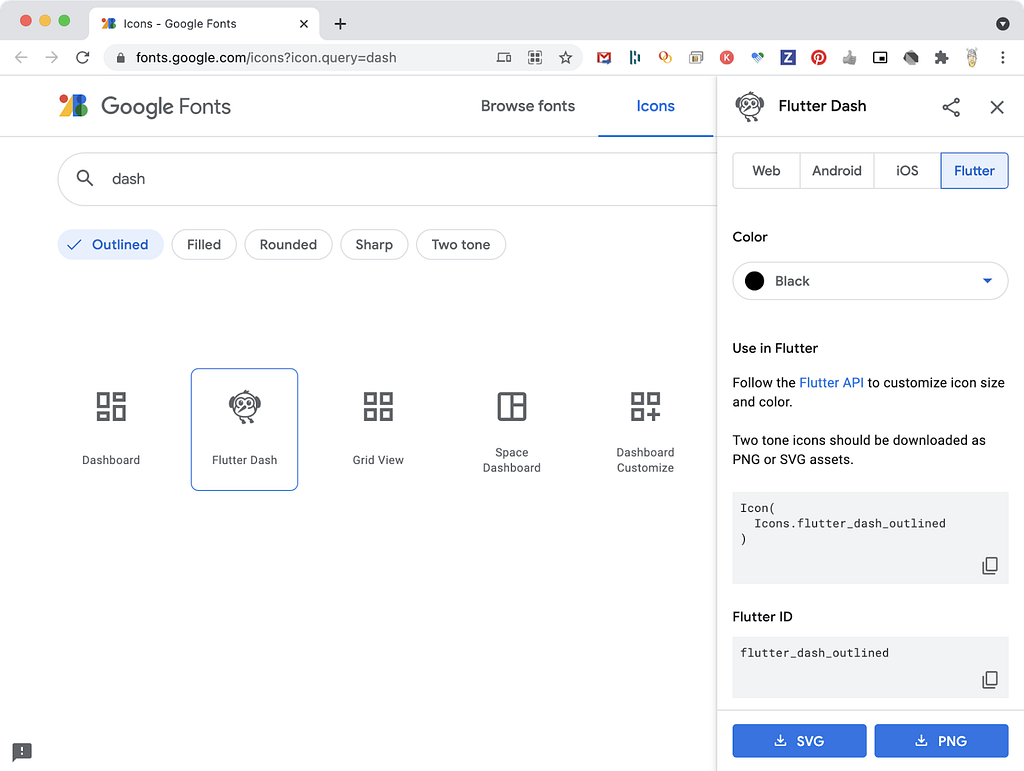Close the Flutter Dash details panel
The width and height of the screenshot is (1024, 771).
[997, 107]
